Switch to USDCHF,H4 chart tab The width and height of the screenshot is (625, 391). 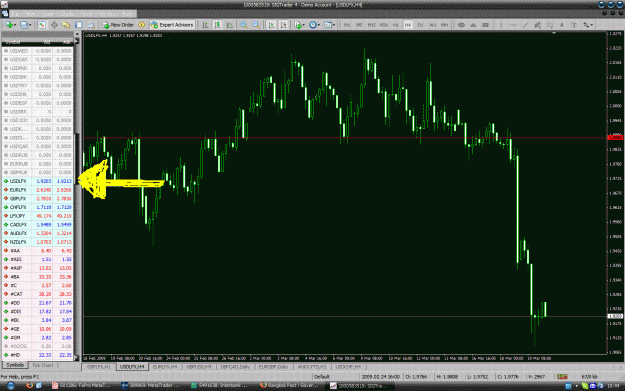pos(348,366)
